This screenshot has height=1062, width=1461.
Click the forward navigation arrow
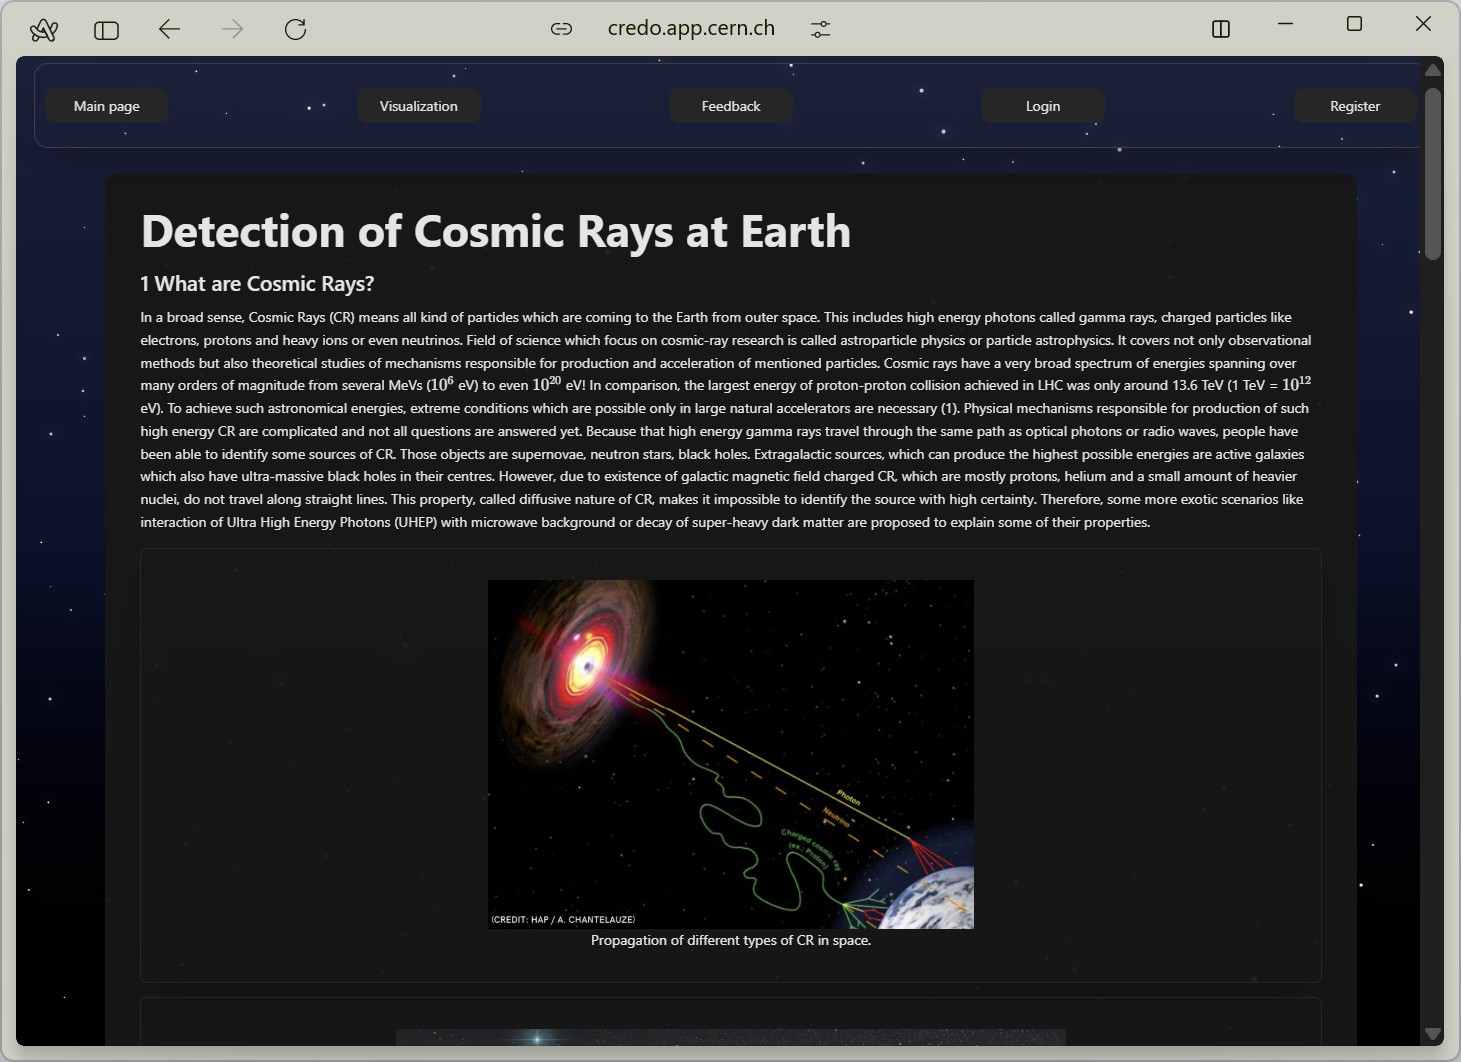click(232, 29)
